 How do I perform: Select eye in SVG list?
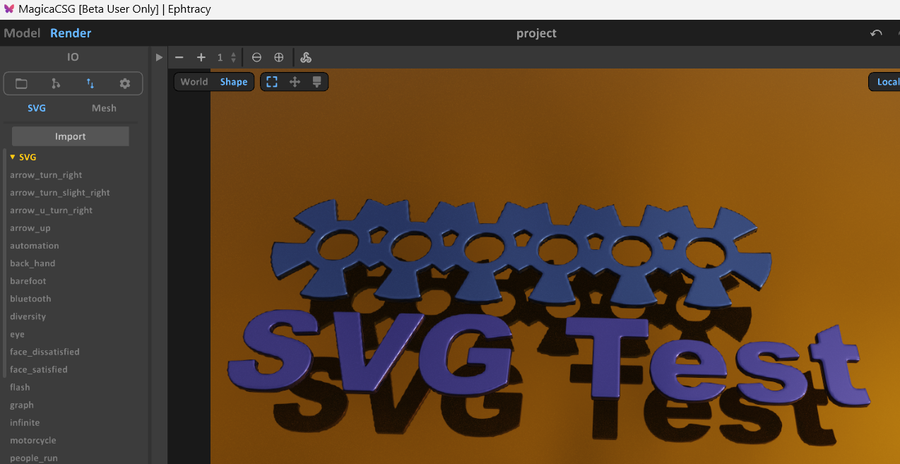point(17,334)
